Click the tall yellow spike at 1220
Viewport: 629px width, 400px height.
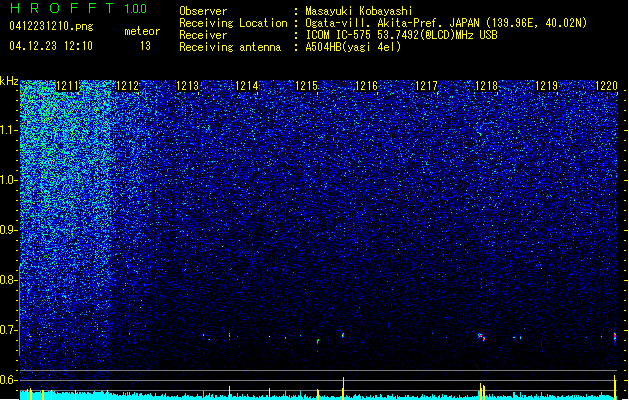click(x=615, y=387)
